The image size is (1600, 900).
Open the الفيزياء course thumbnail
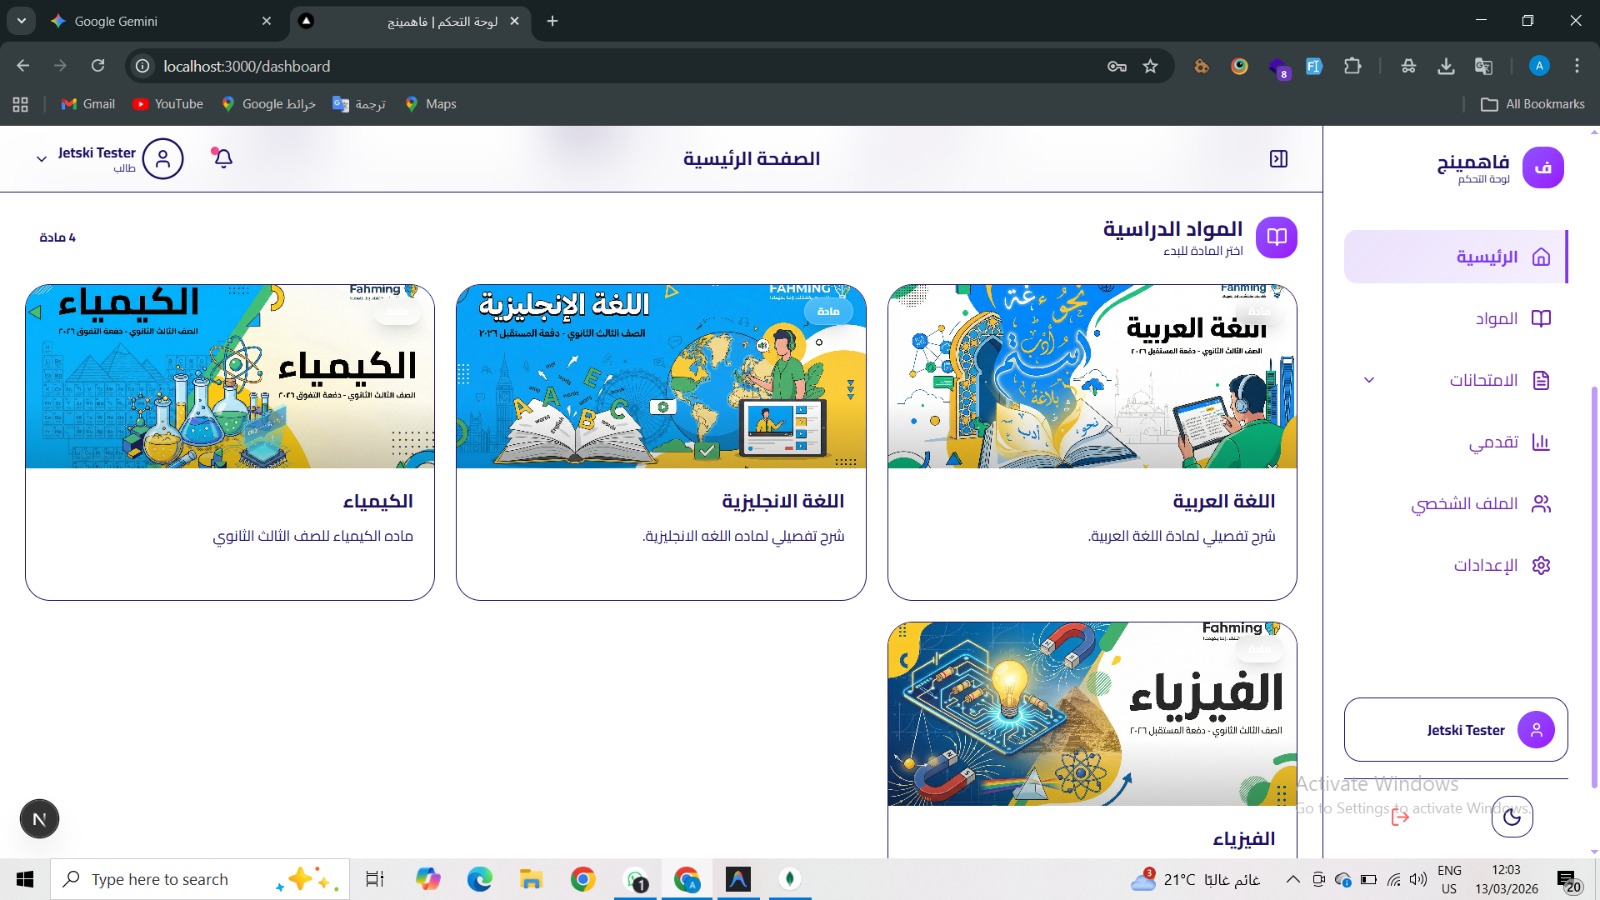click(1092, 714)
